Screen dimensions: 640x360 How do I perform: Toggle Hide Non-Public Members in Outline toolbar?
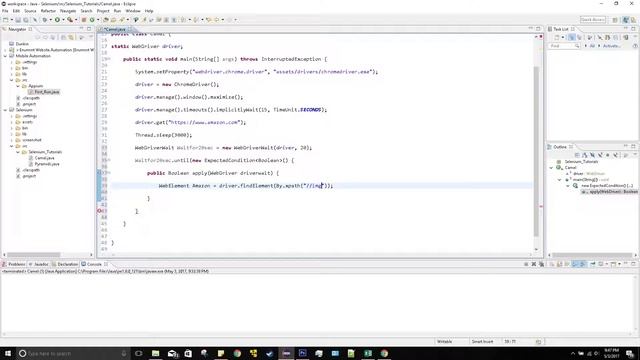(608, 155)
